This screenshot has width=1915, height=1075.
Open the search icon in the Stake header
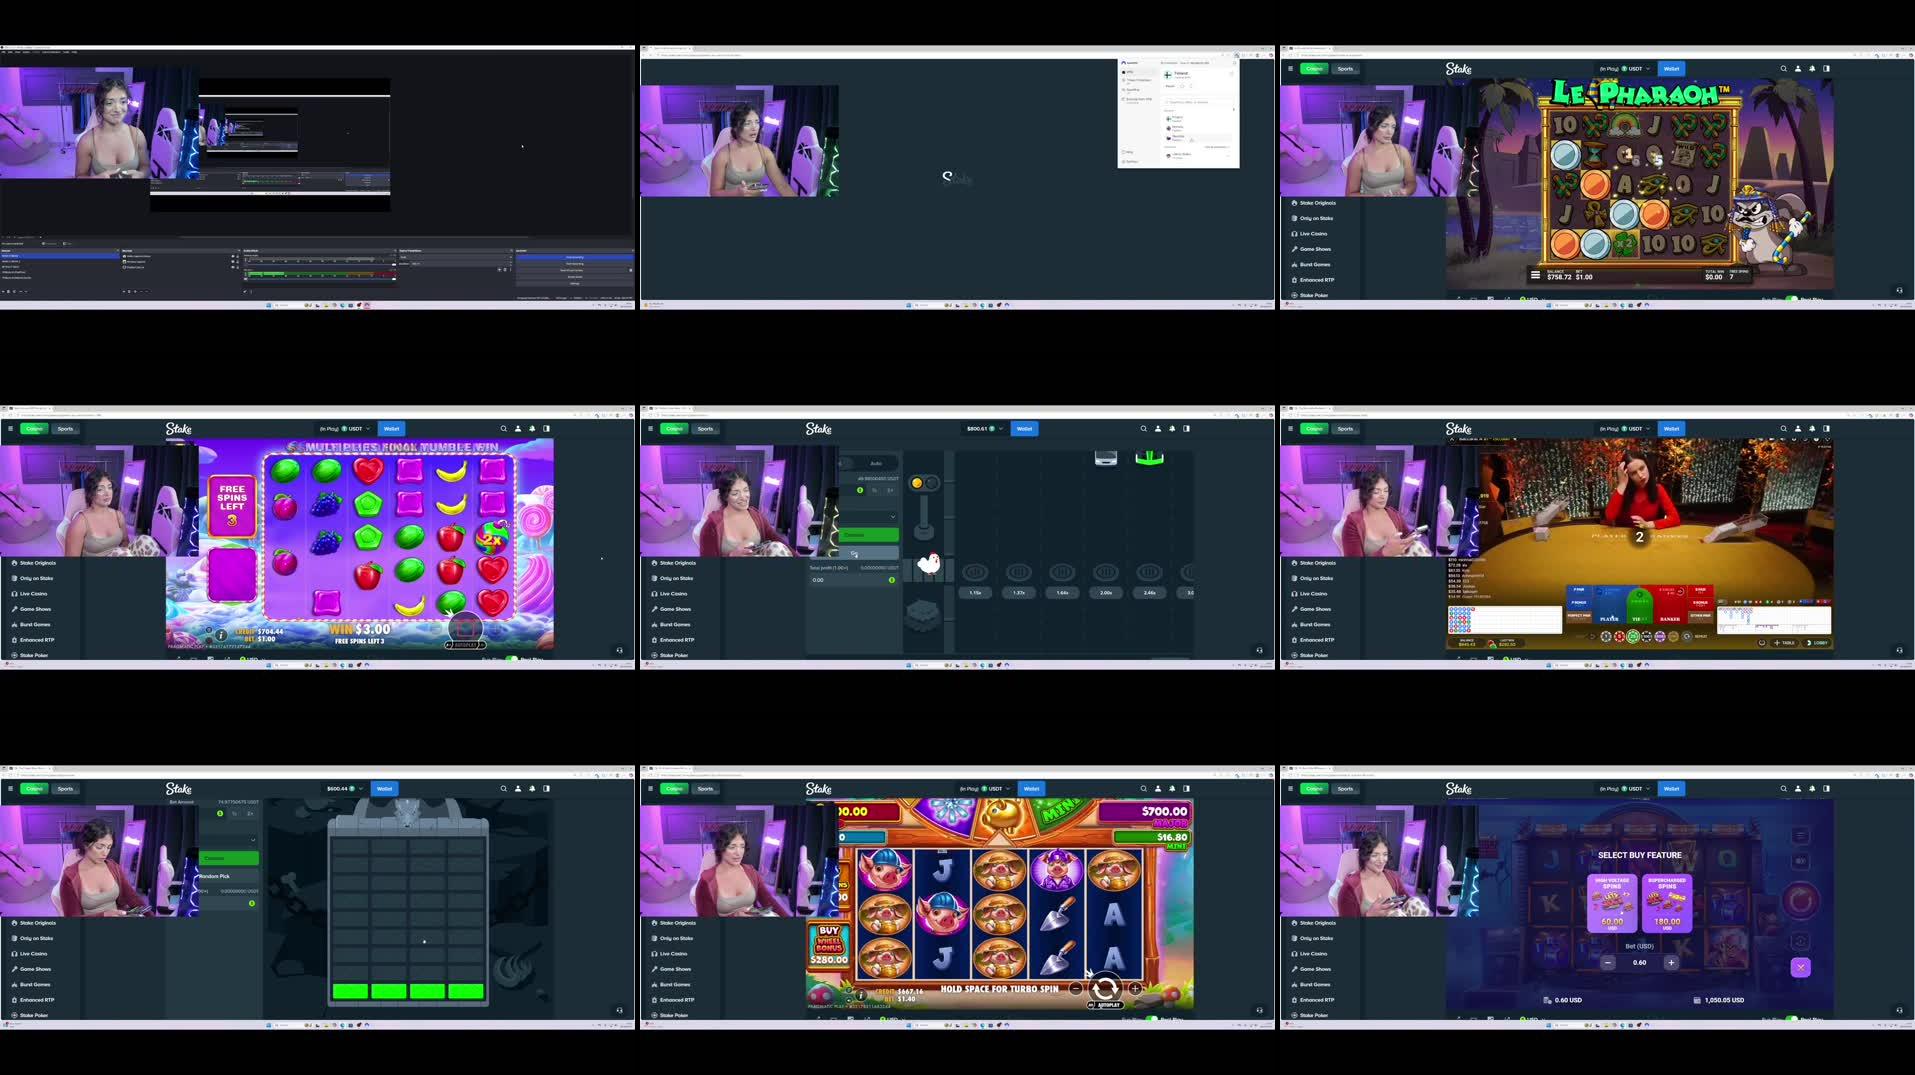(x=1783, y=68)
